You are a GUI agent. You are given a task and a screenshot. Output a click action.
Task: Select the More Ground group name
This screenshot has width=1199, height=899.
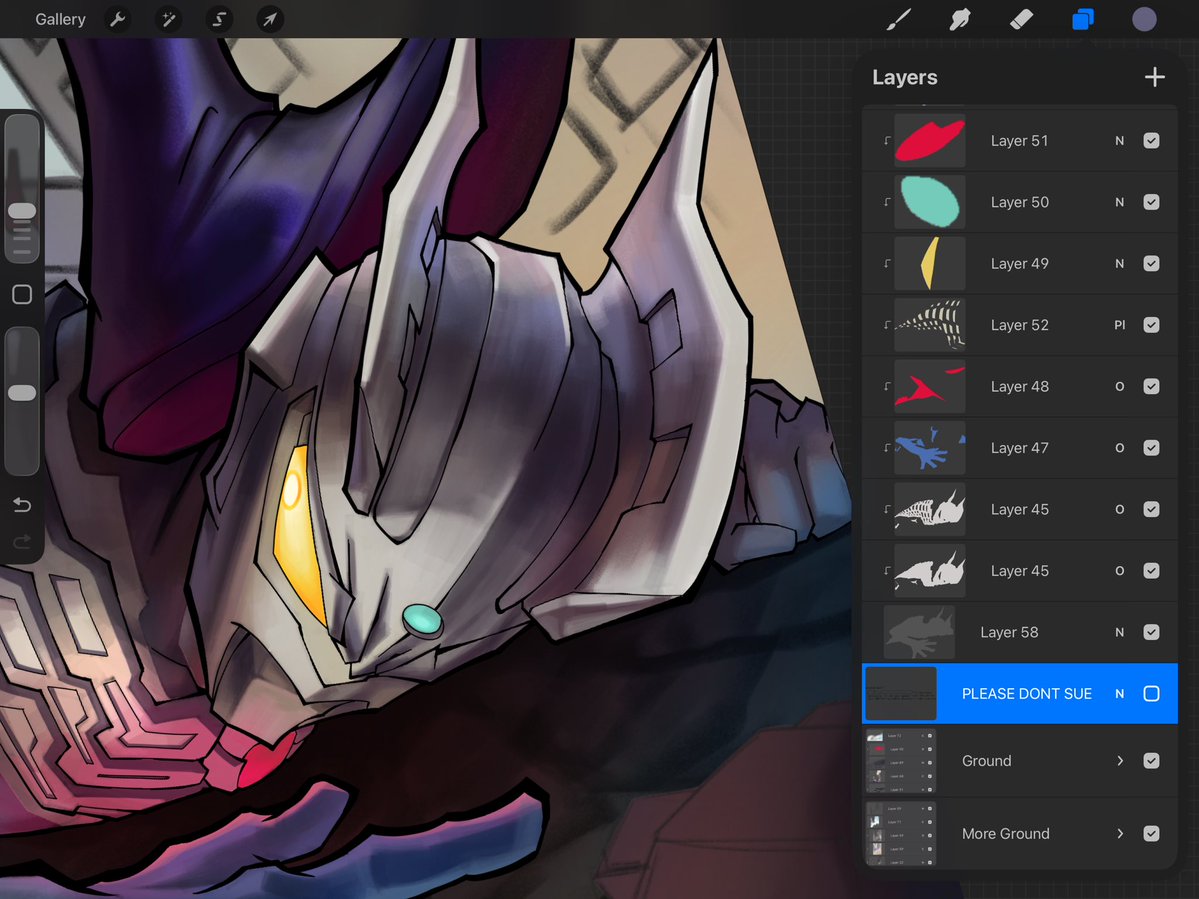[1006, 833]
